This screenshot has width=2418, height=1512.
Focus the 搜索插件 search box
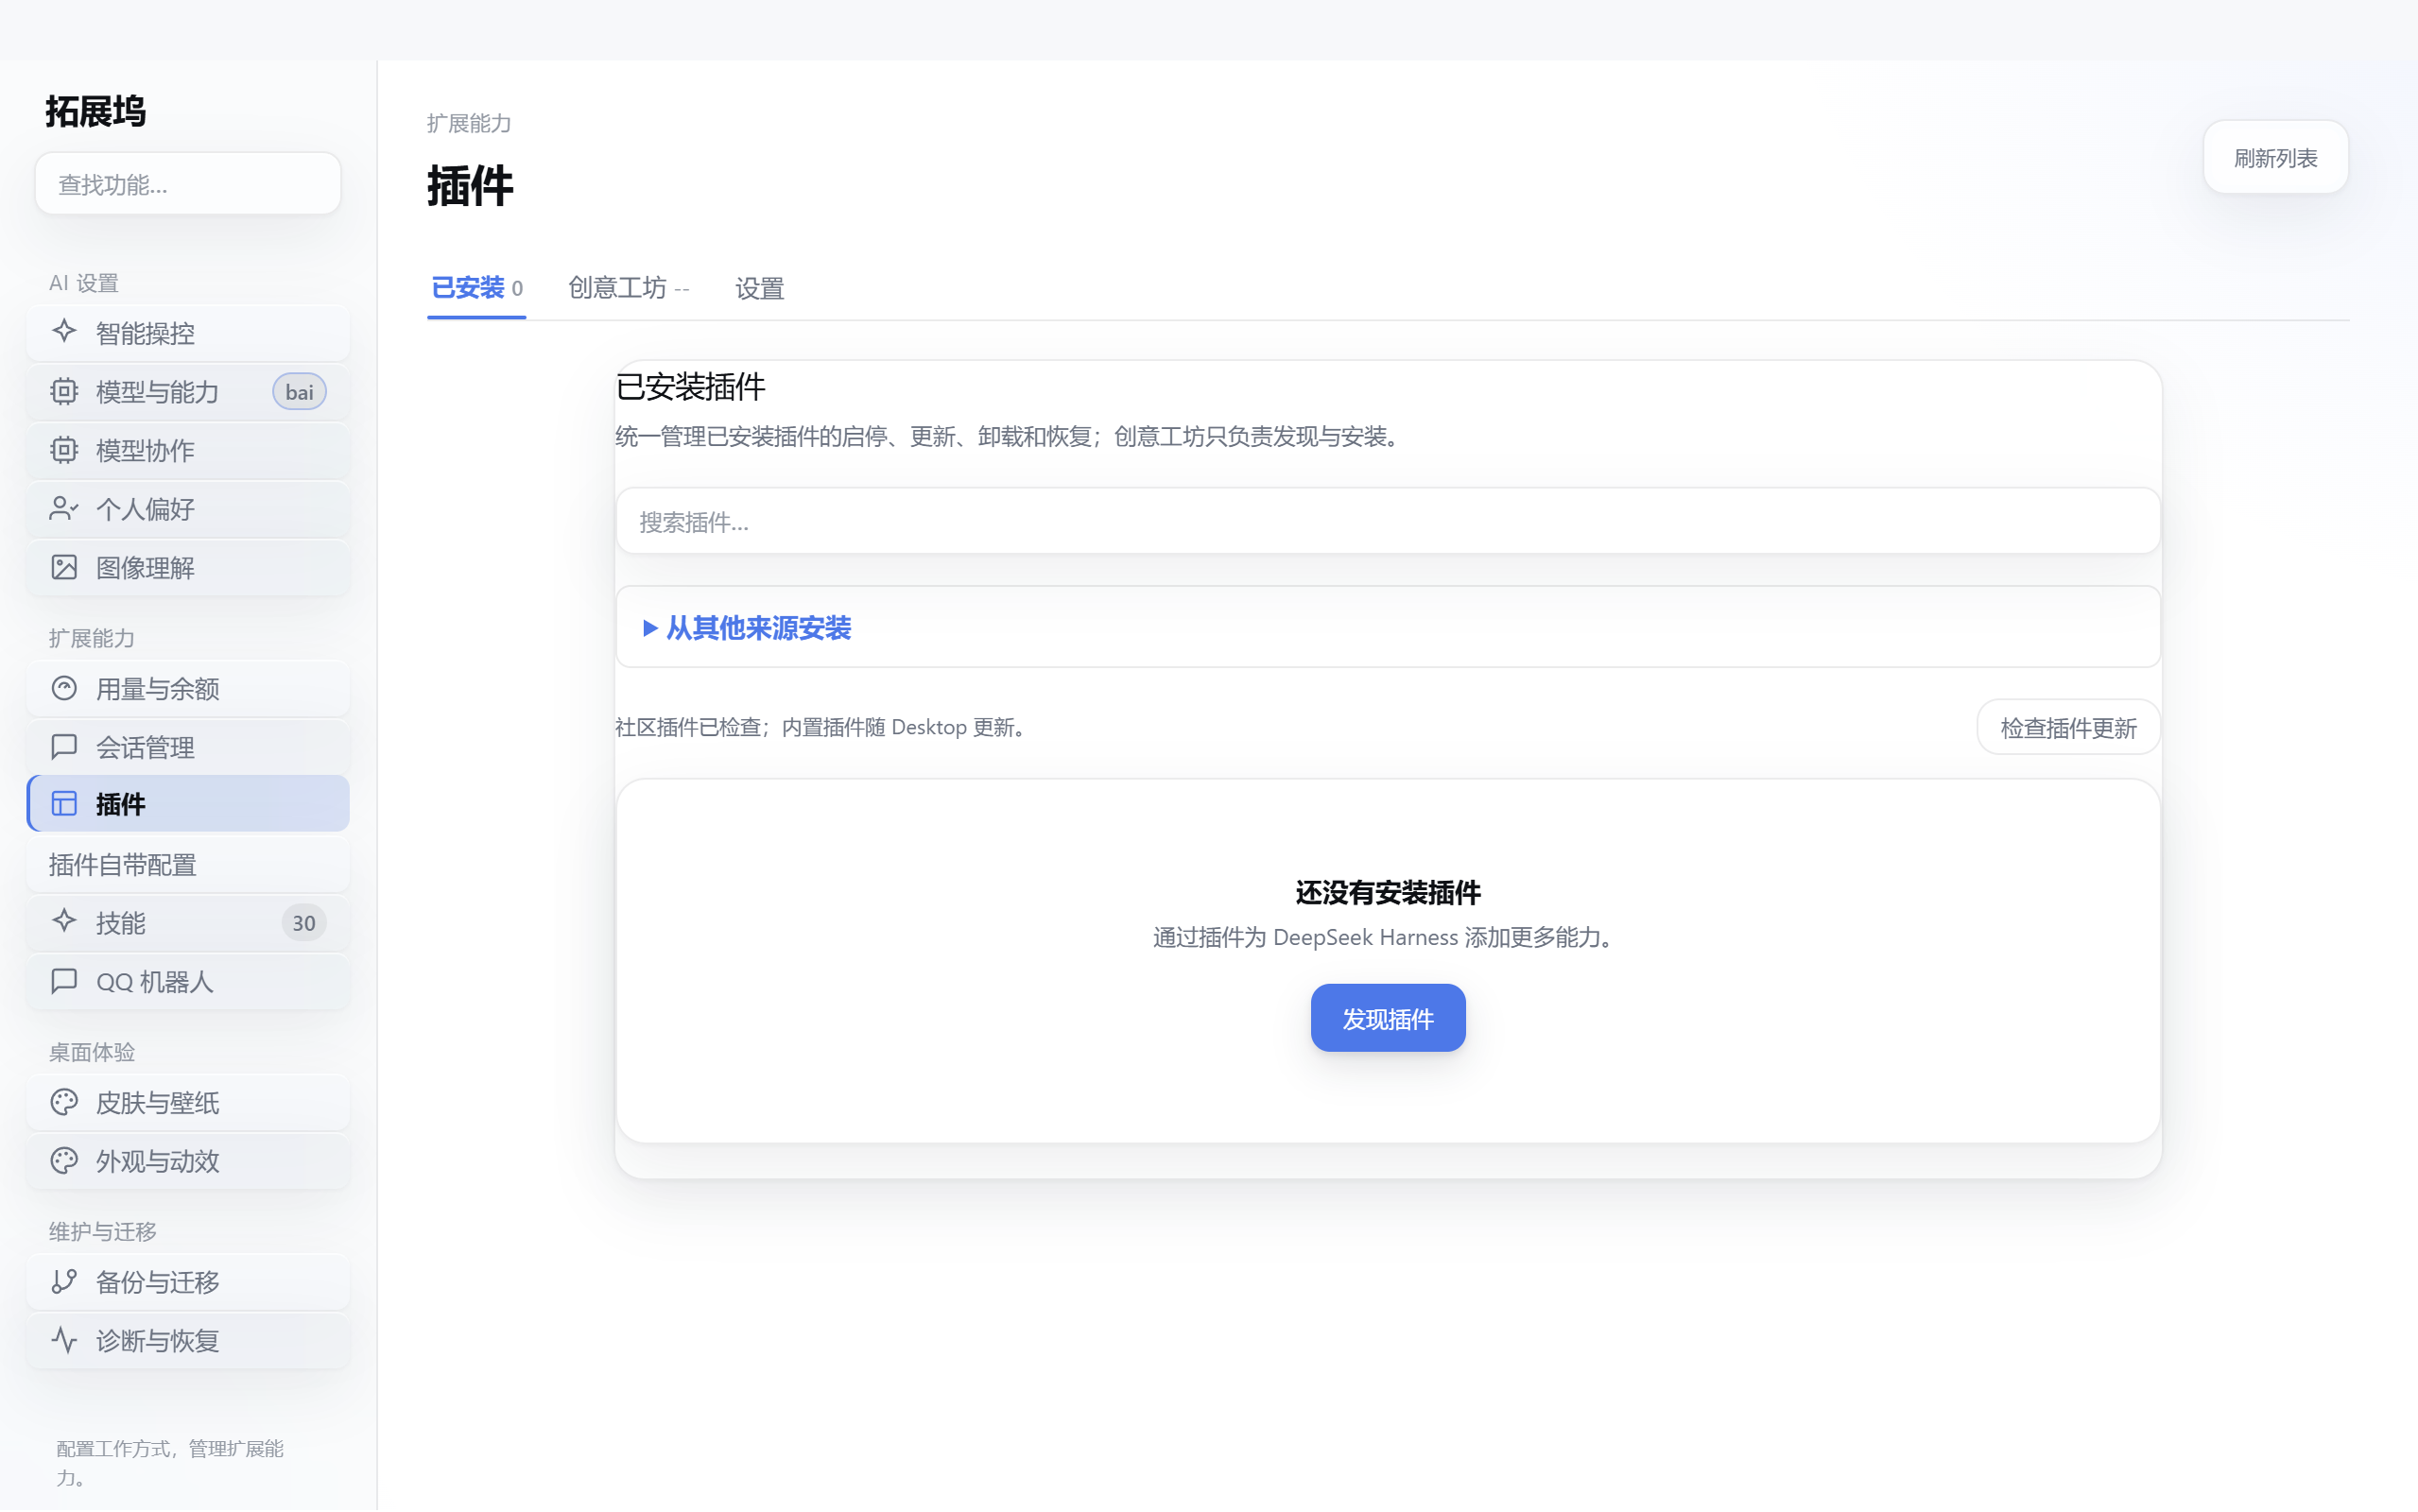pyautogui.click(x=1387, y=521)
